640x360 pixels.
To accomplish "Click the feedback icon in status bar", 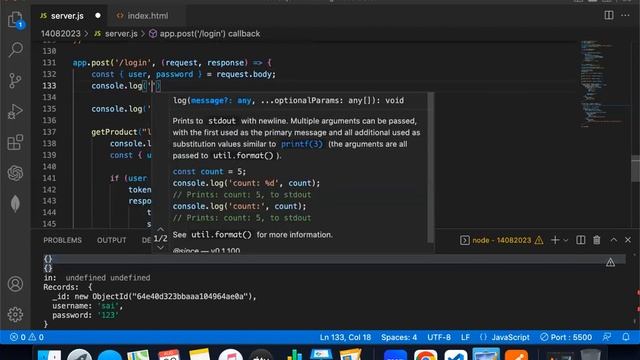I will (x=607, y=337).
